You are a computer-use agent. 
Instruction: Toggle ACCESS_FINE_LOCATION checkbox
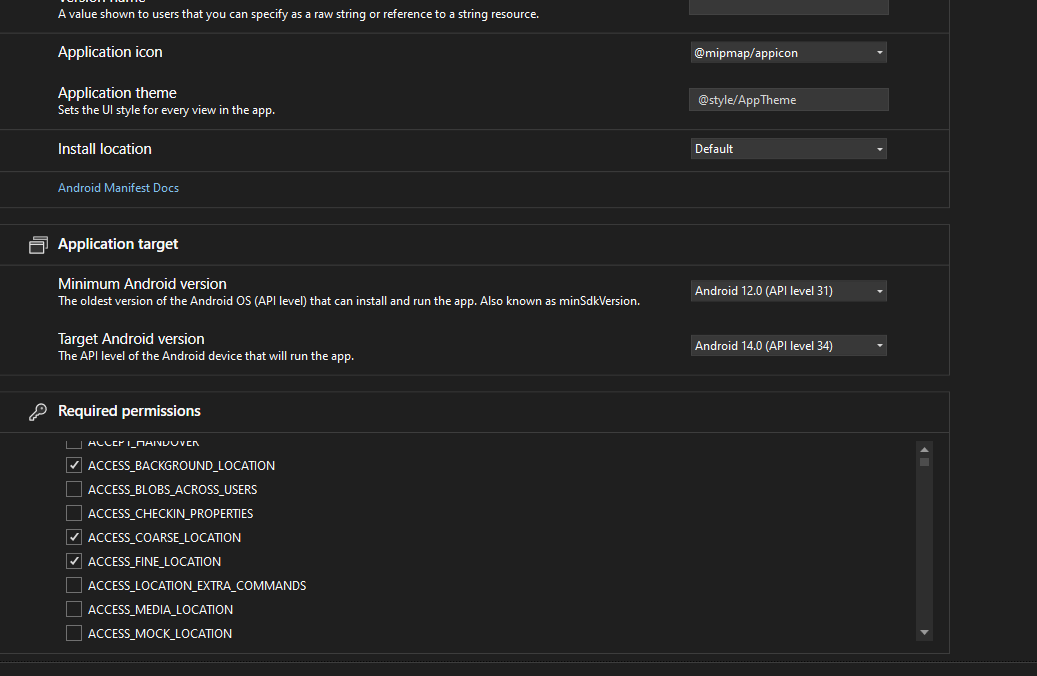coord(74,561)
